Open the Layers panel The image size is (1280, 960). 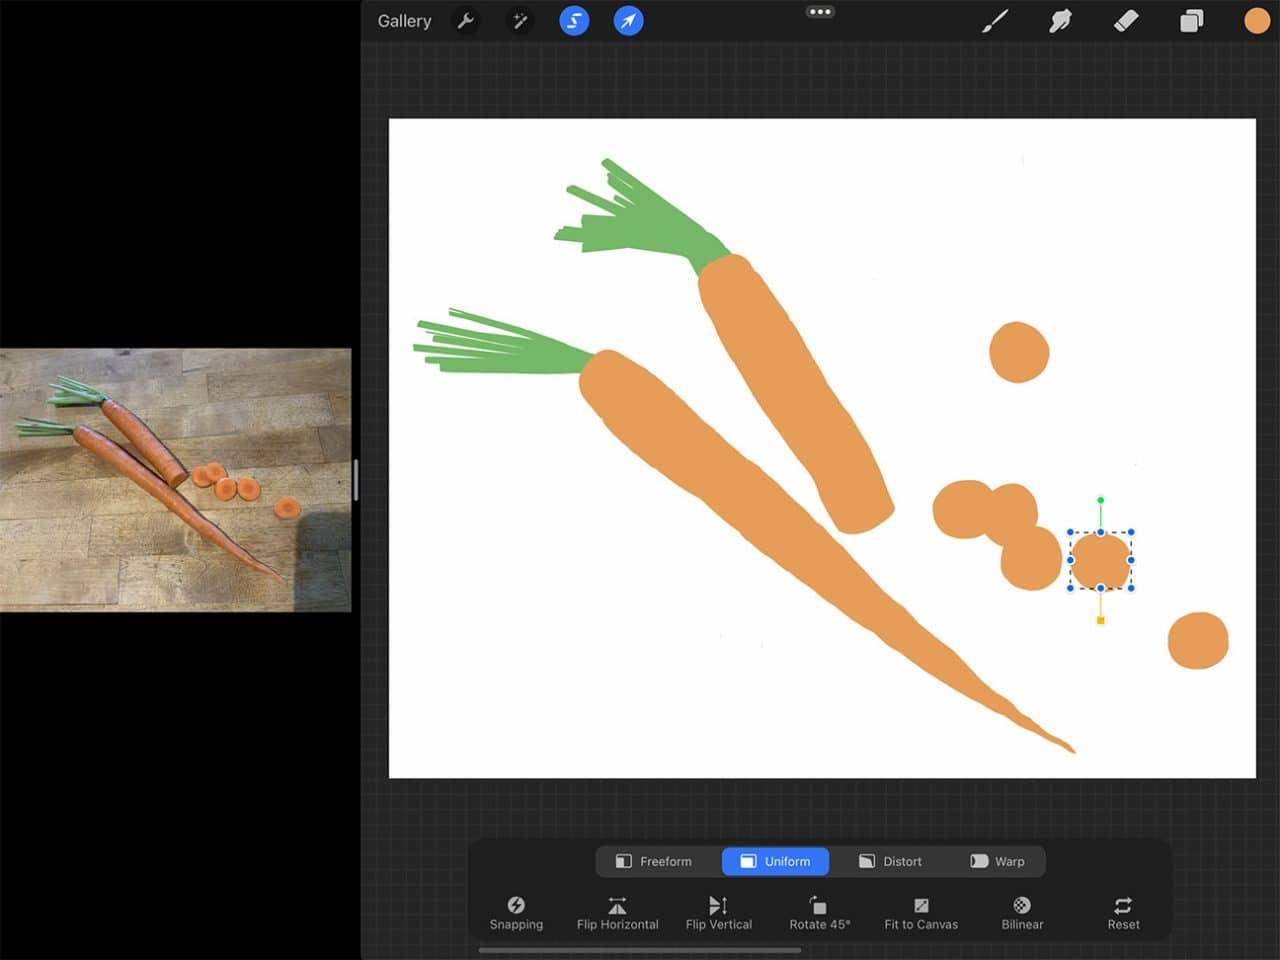(1191, 20)
